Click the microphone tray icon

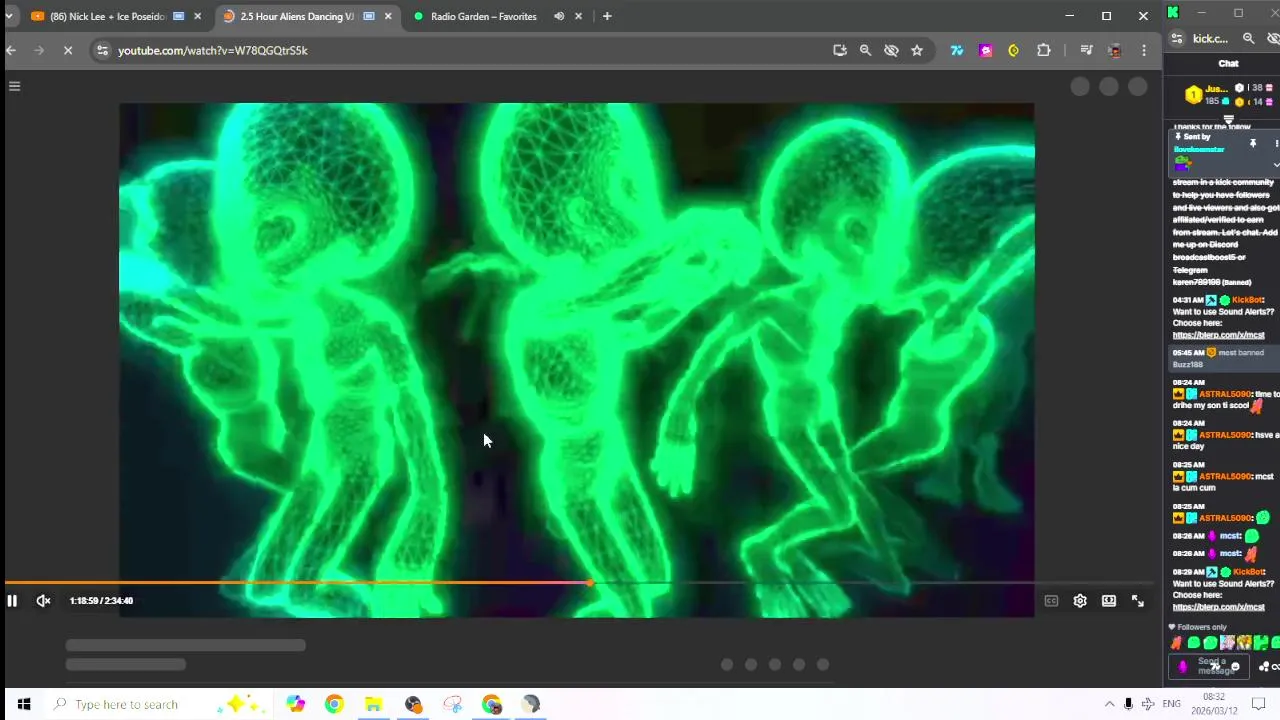[1128, 704]
